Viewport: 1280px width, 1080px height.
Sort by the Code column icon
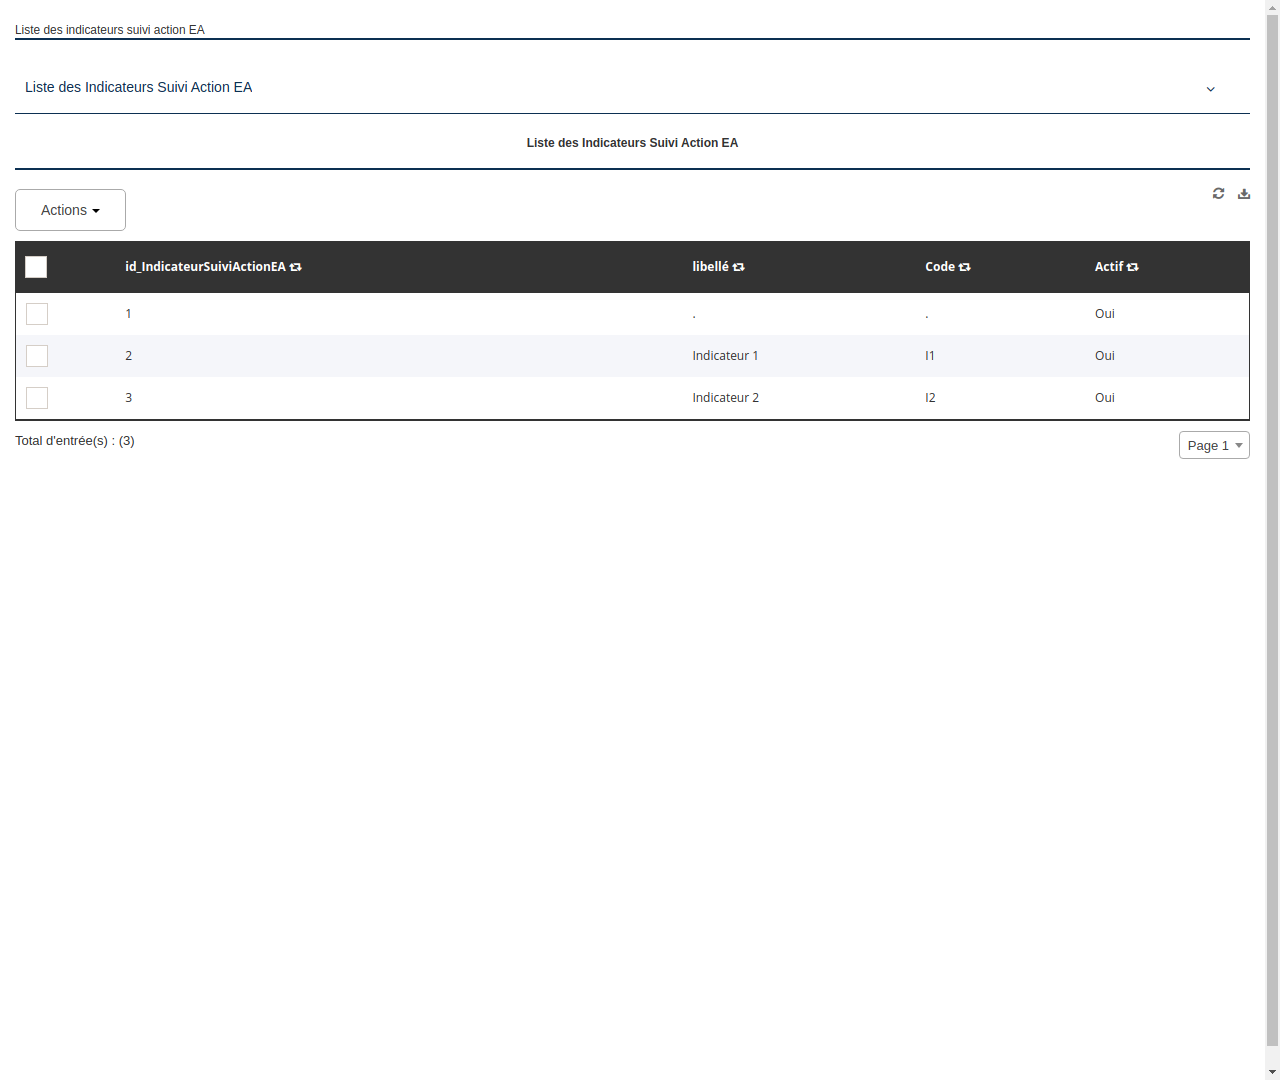click(964, 267)
